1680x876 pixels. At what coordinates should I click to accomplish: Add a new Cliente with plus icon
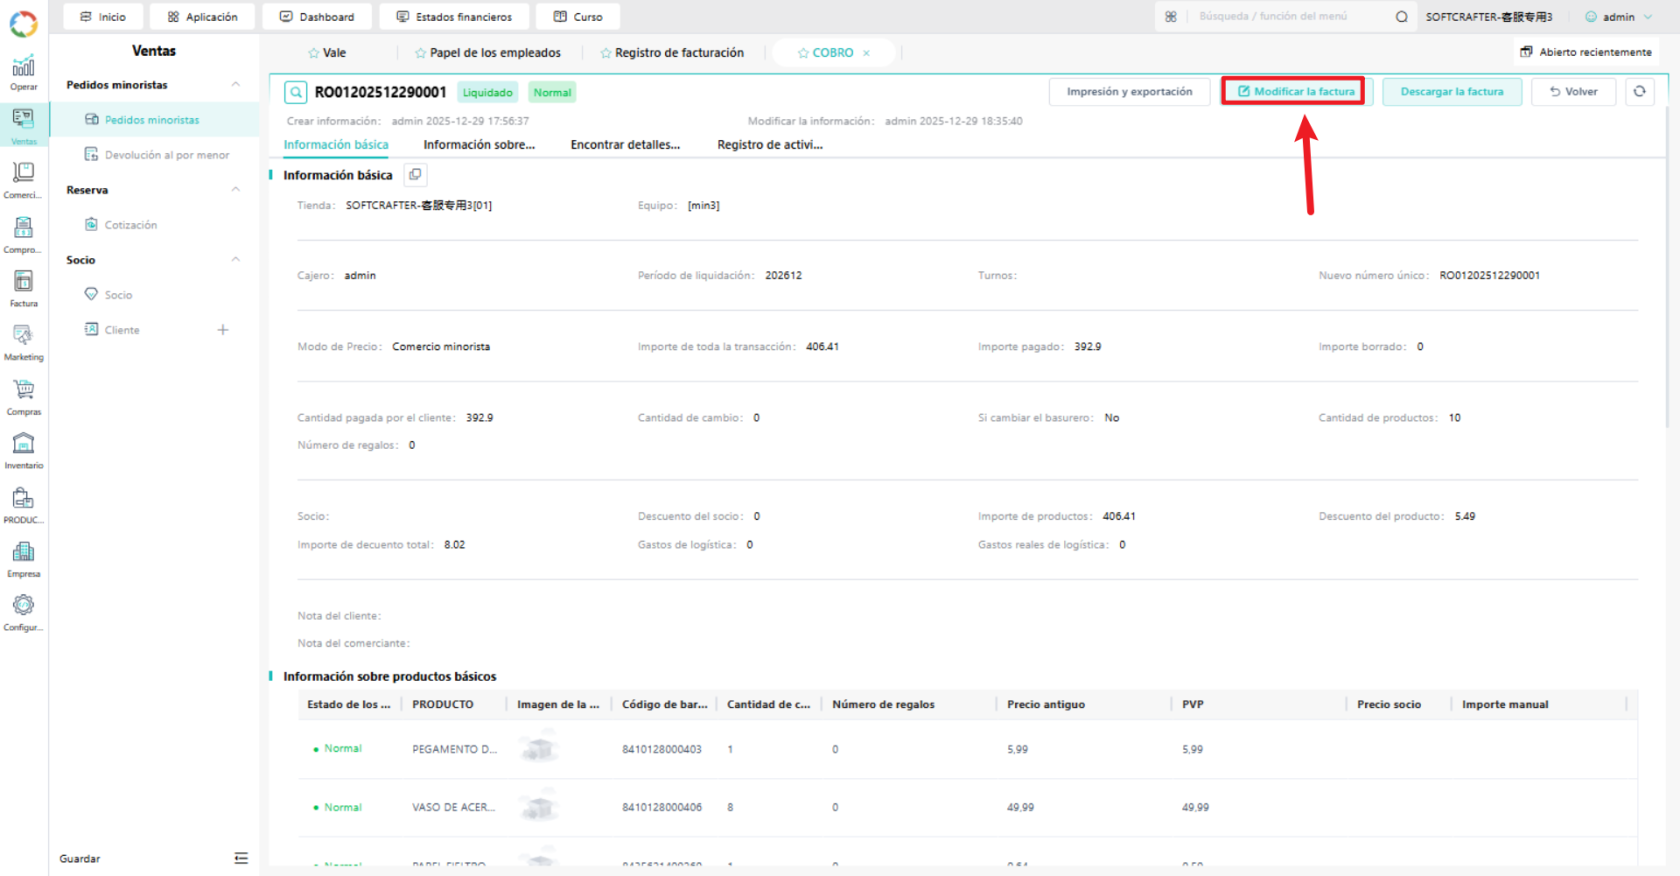point(223,330)
